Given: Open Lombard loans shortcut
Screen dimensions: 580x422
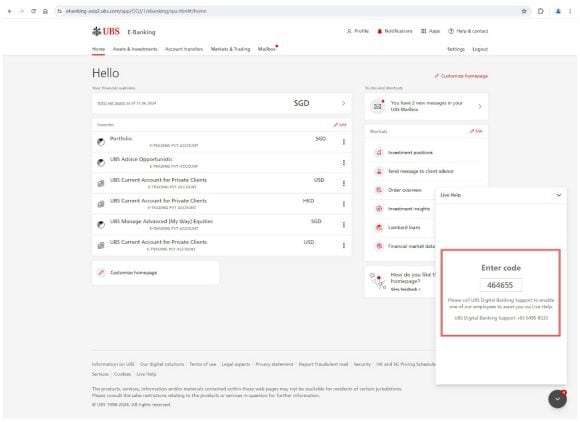Looking at the screenshot, I should [x=404, y=227].
